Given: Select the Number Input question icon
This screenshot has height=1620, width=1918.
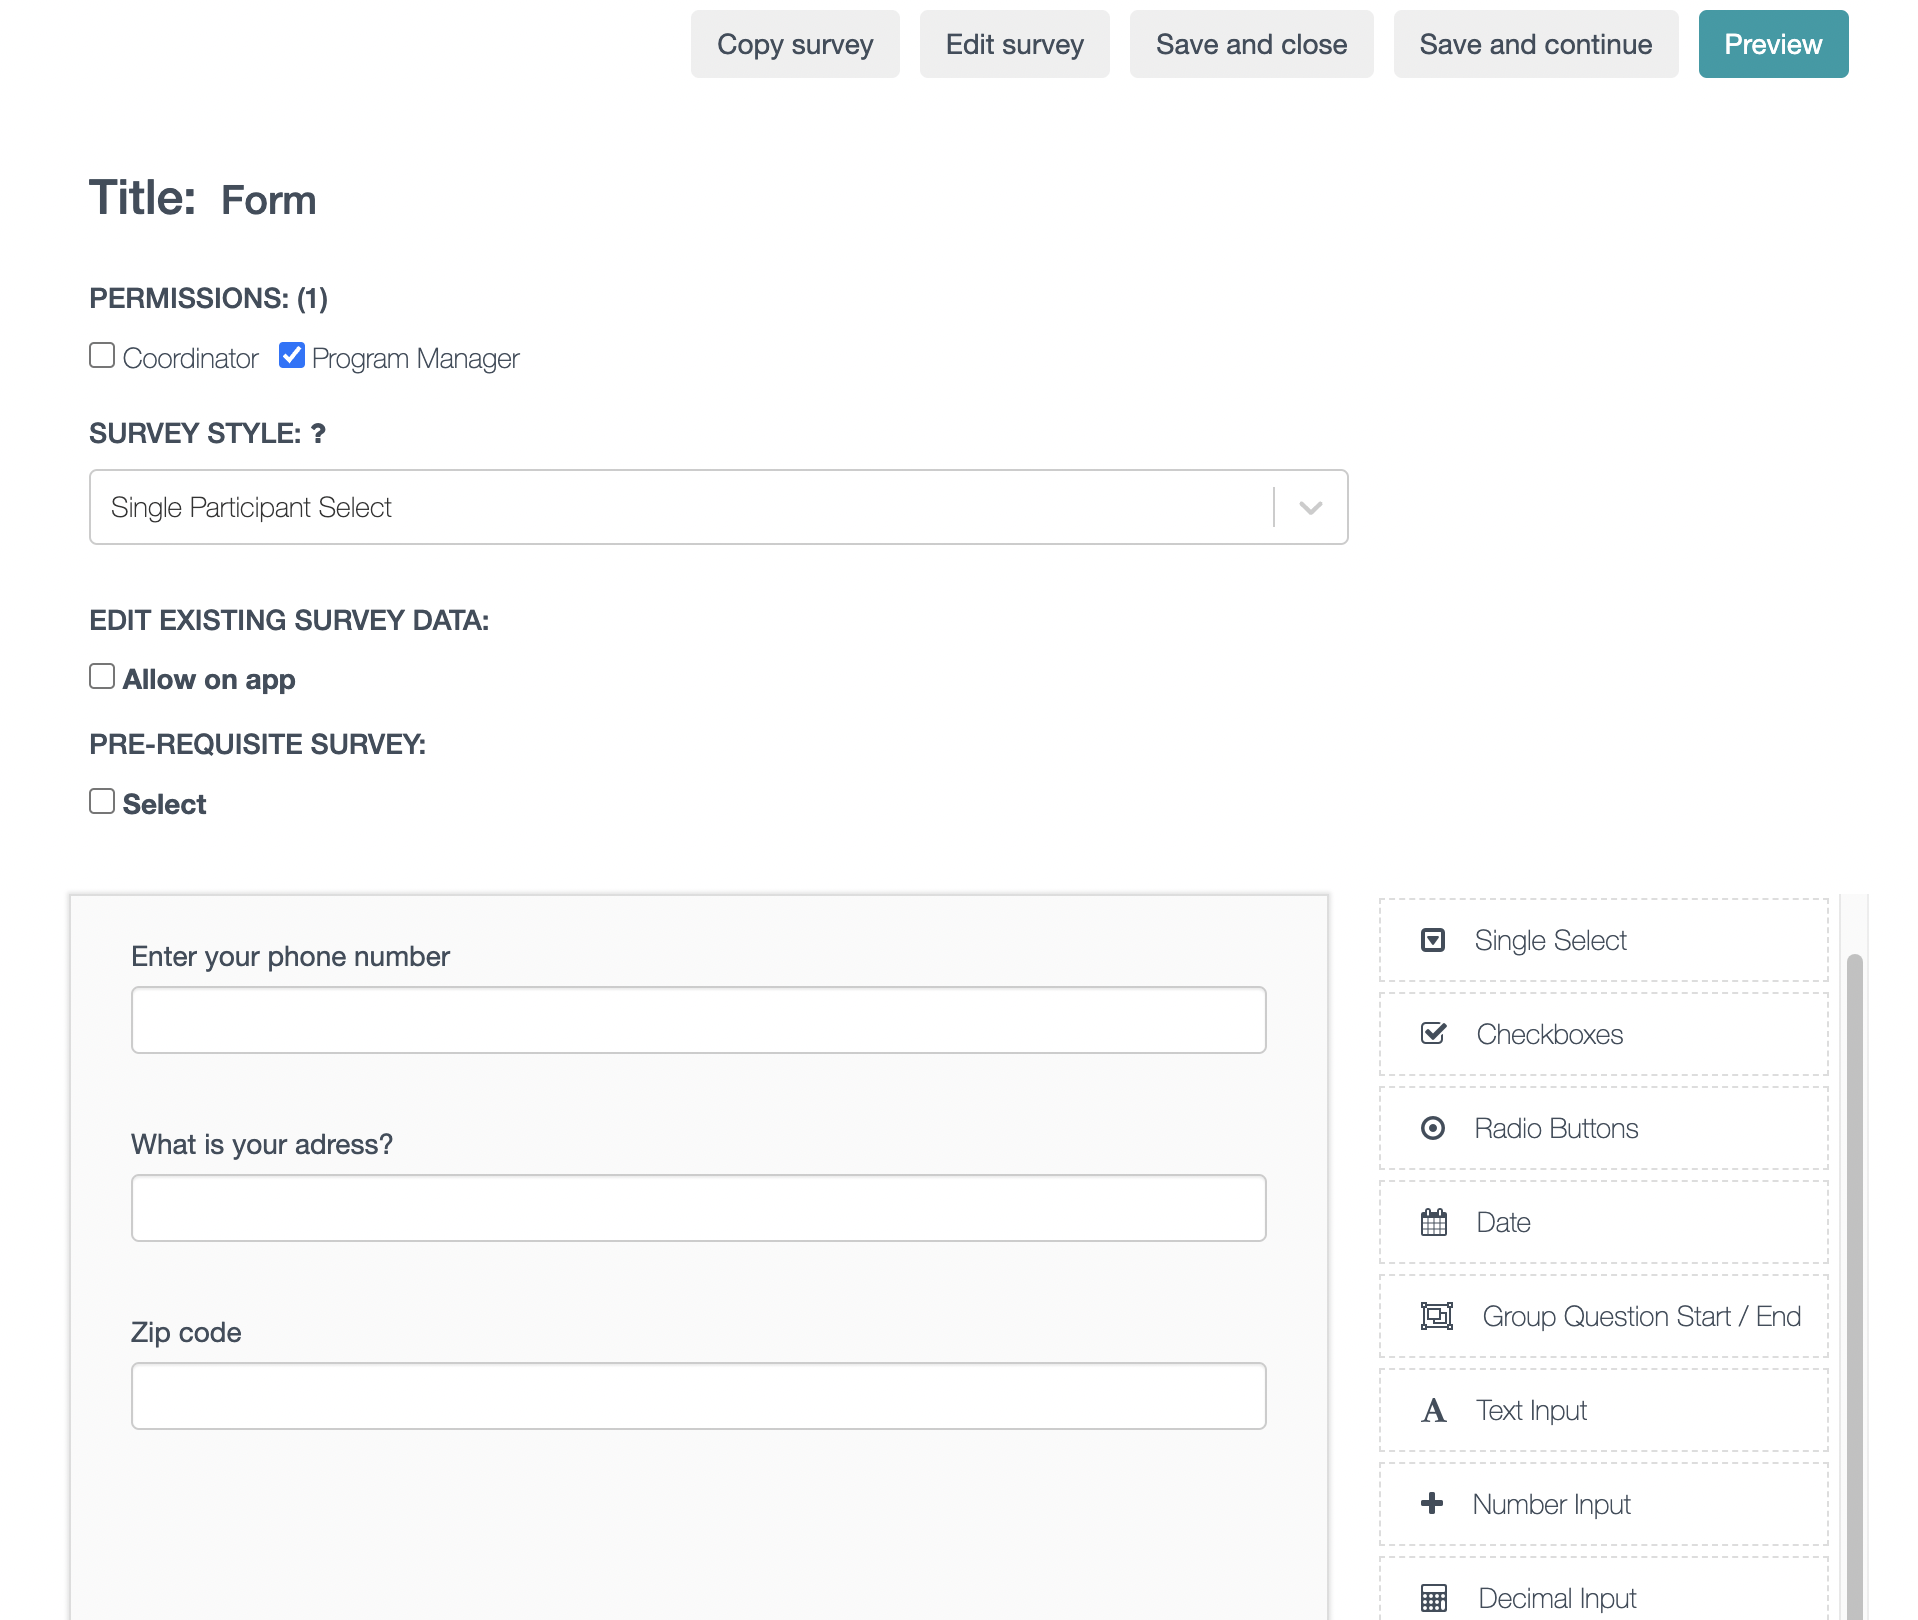Looking at the screenshot, I should click(1433, 1504).
